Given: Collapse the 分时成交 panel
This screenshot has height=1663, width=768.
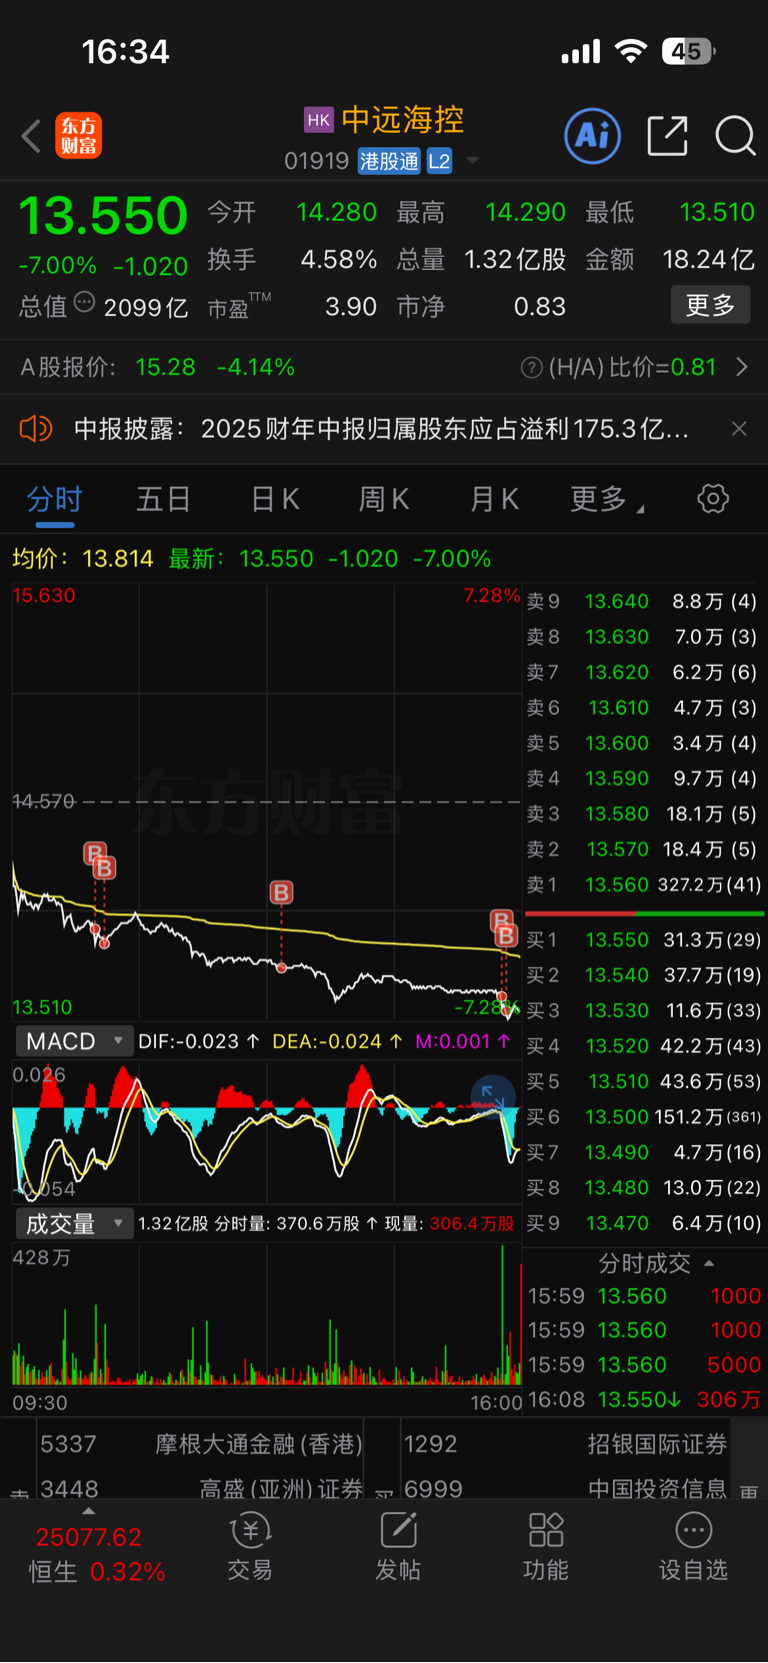Looking at the screenshot, I should coord(655,1264).
